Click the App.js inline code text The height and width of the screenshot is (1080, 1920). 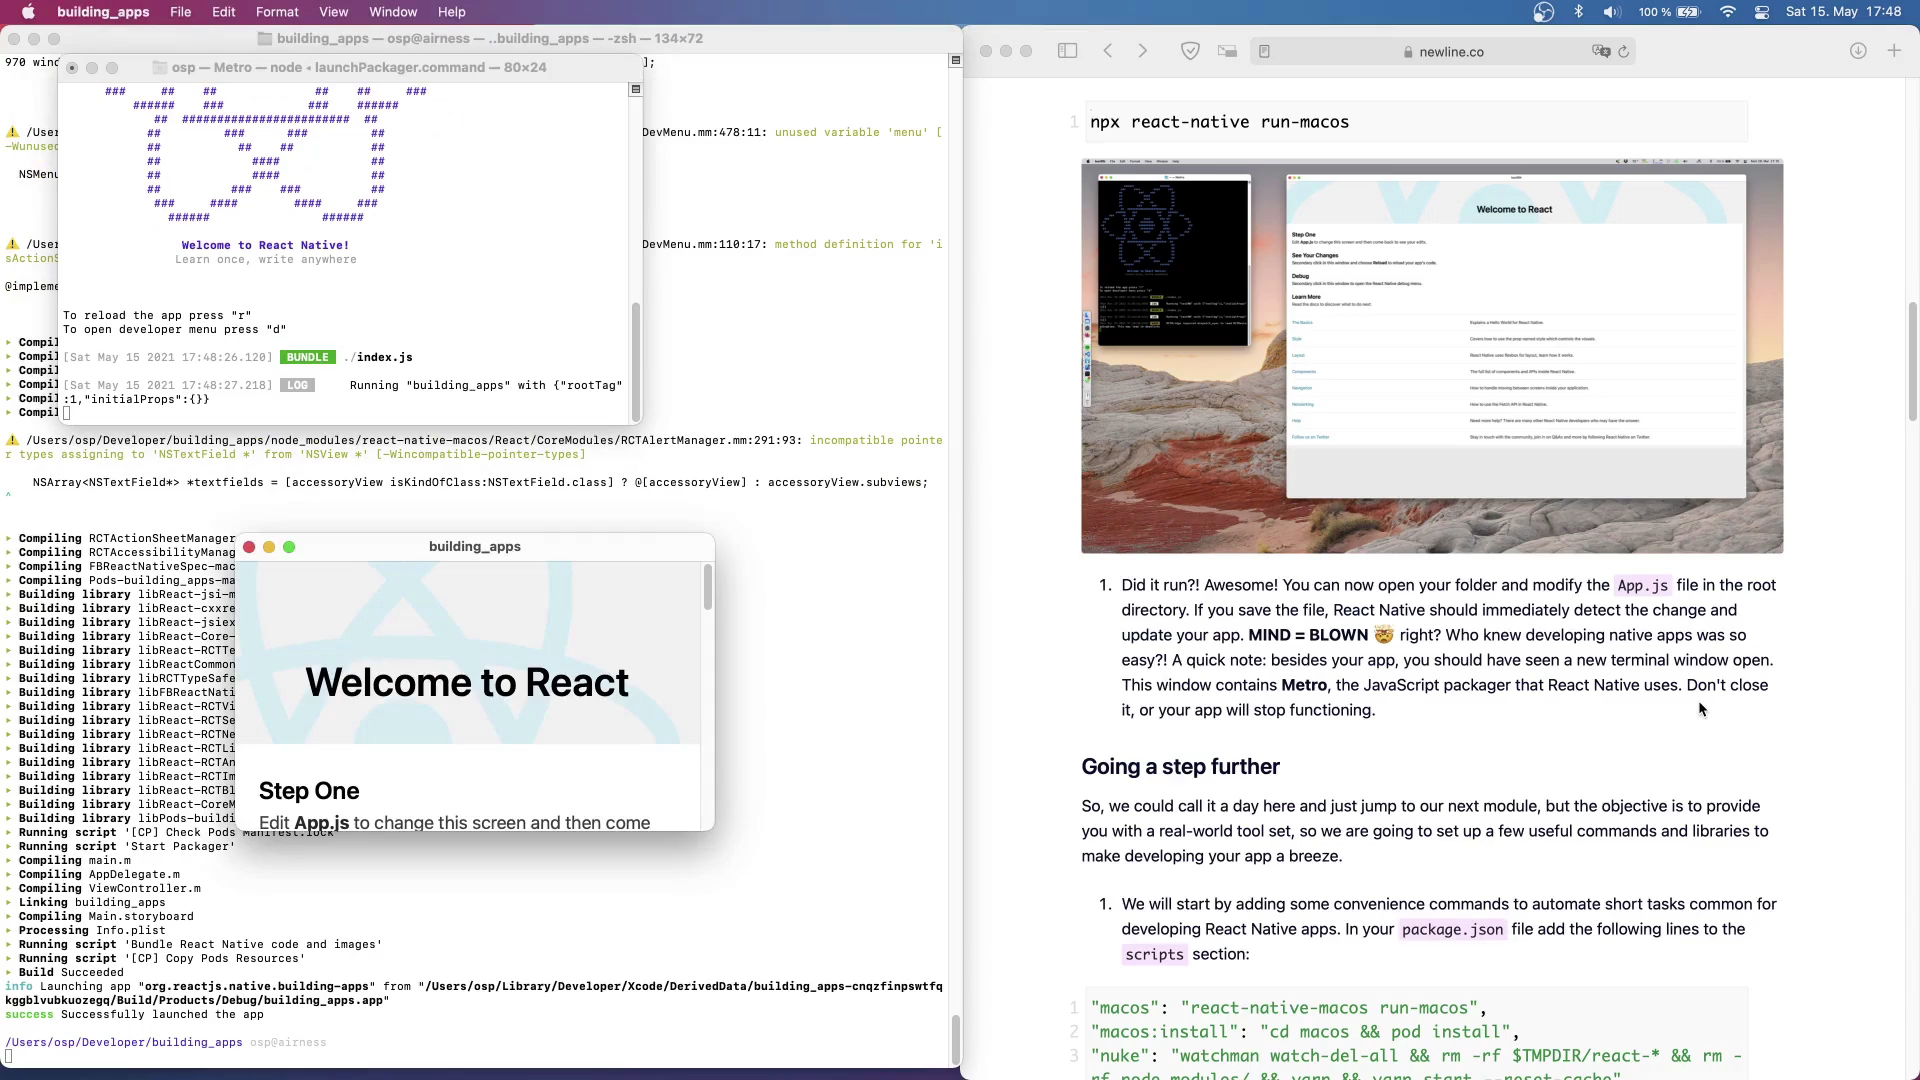1643,586
